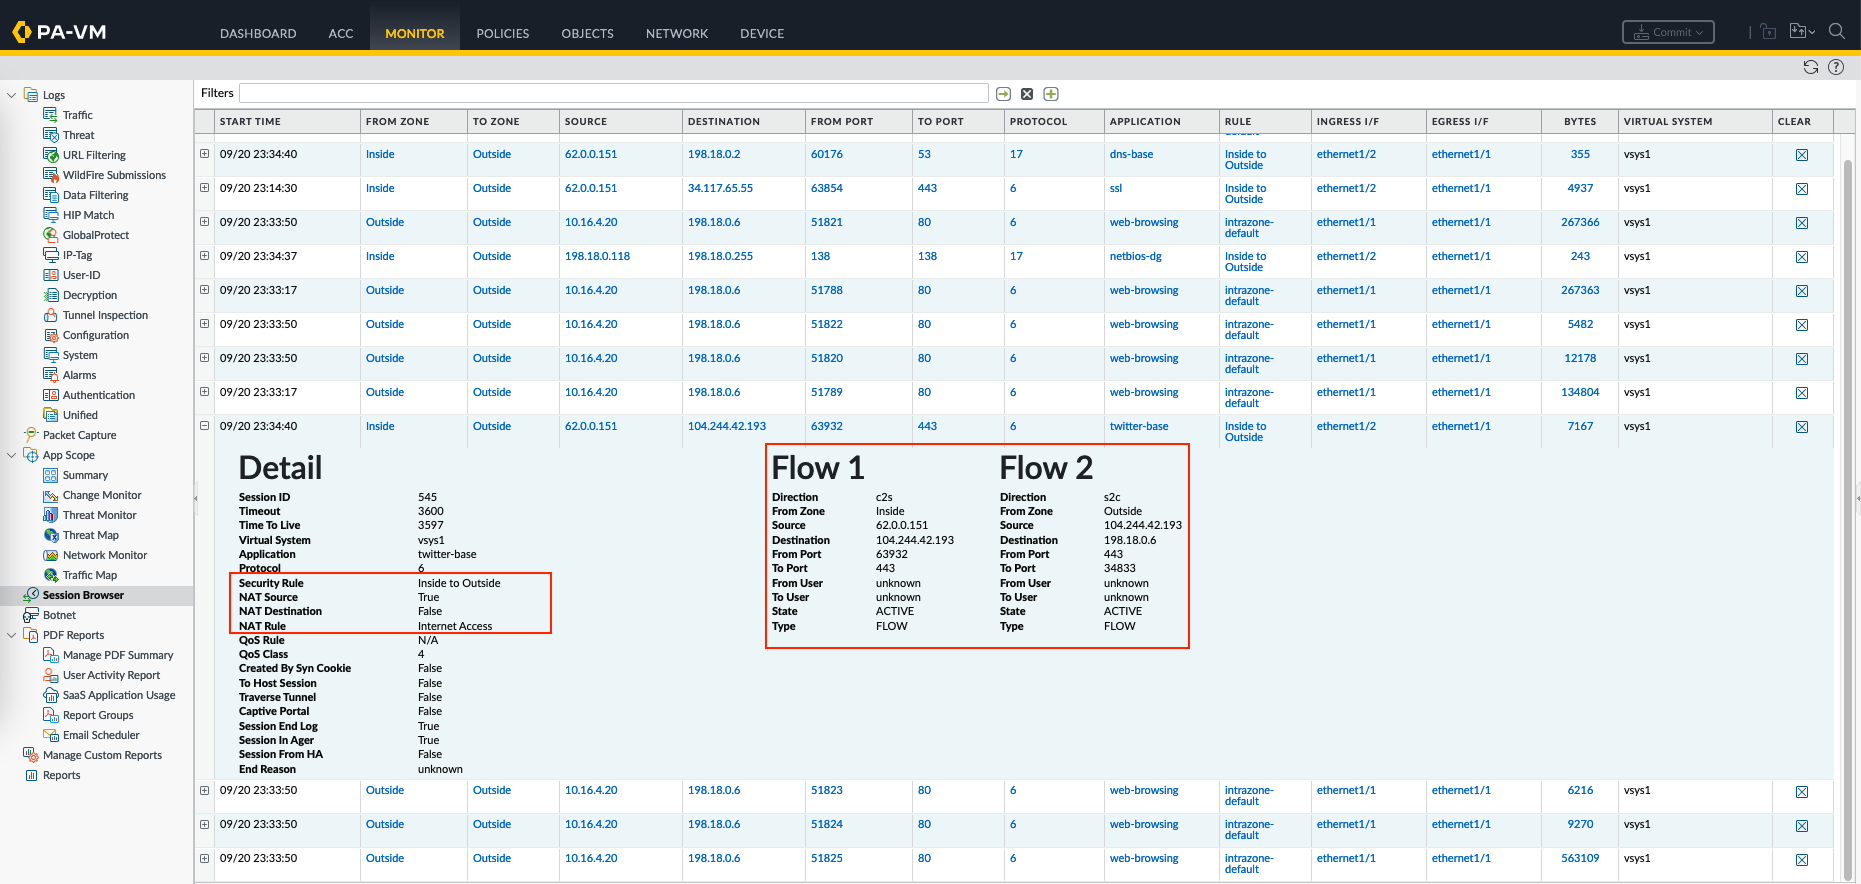
Task: Click the search magnifier icon in header
Action: click(x=1837, y=32)
